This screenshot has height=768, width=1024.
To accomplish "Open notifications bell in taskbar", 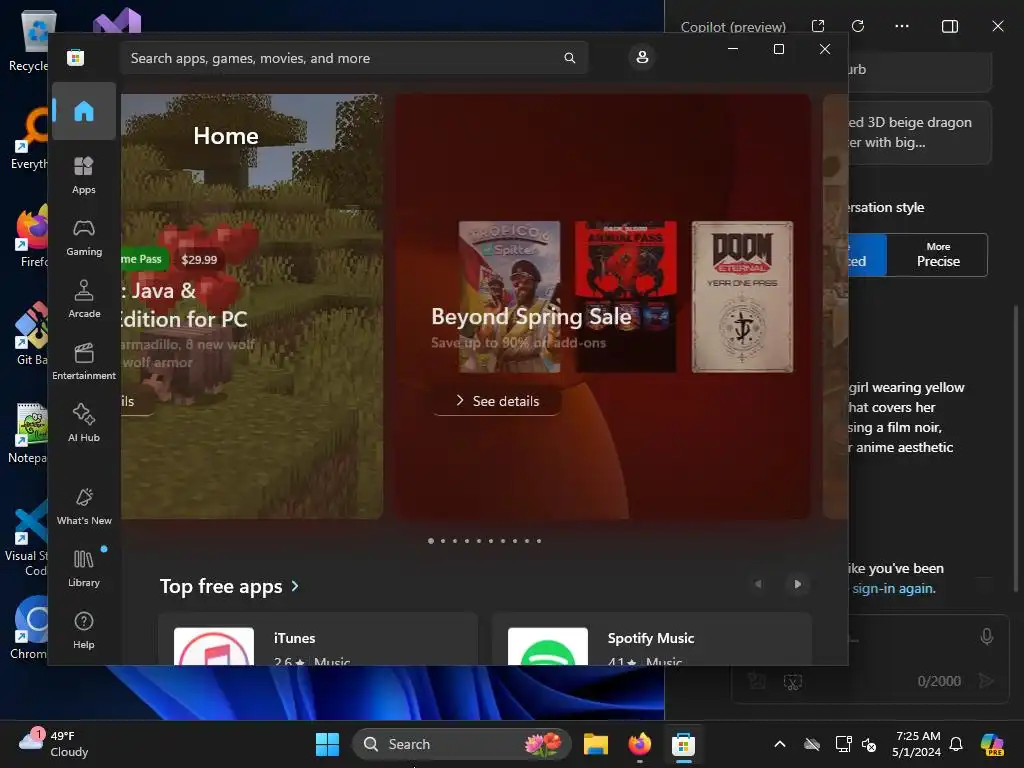I will tap(956, 744).
